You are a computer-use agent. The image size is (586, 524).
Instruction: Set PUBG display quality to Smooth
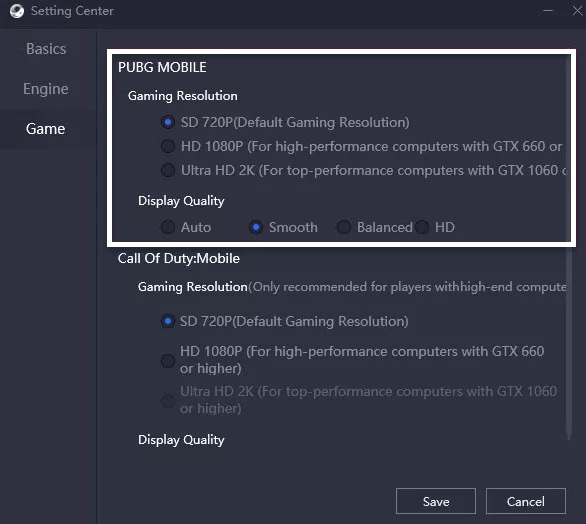[x=256, y=227]
